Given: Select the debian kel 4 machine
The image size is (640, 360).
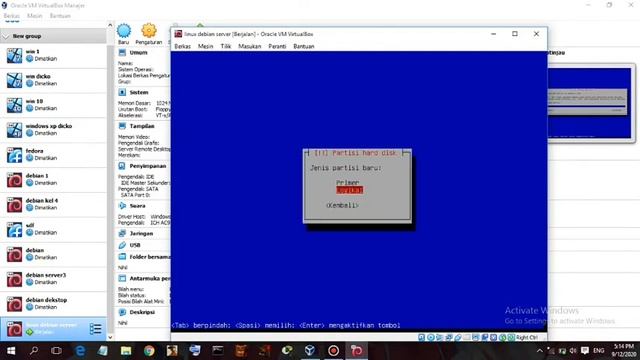Looking at the screenshot, I should (53, 204).
